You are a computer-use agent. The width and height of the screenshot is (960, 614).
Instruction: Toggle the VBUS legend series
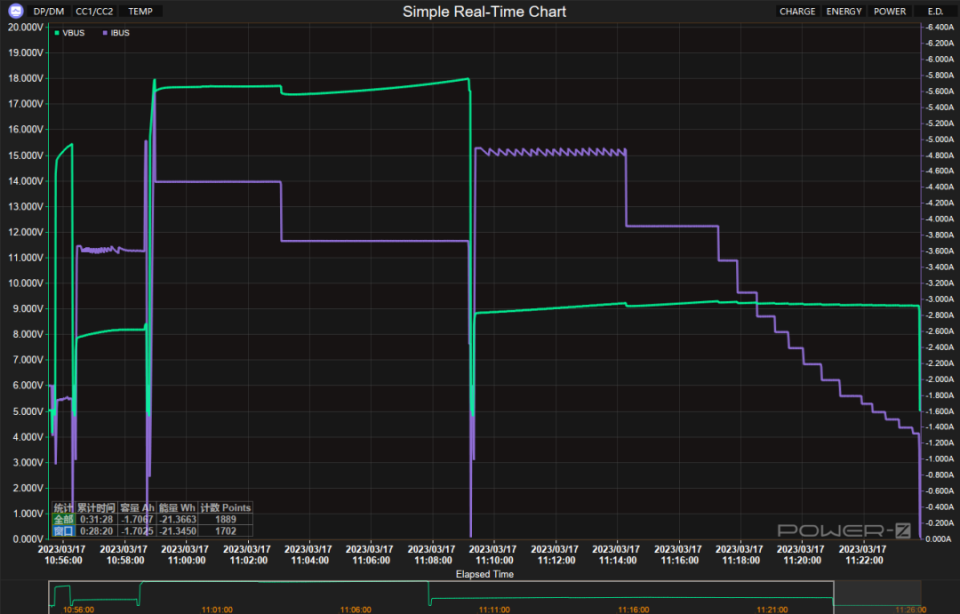pyautogui.click(x=69, y=33)
